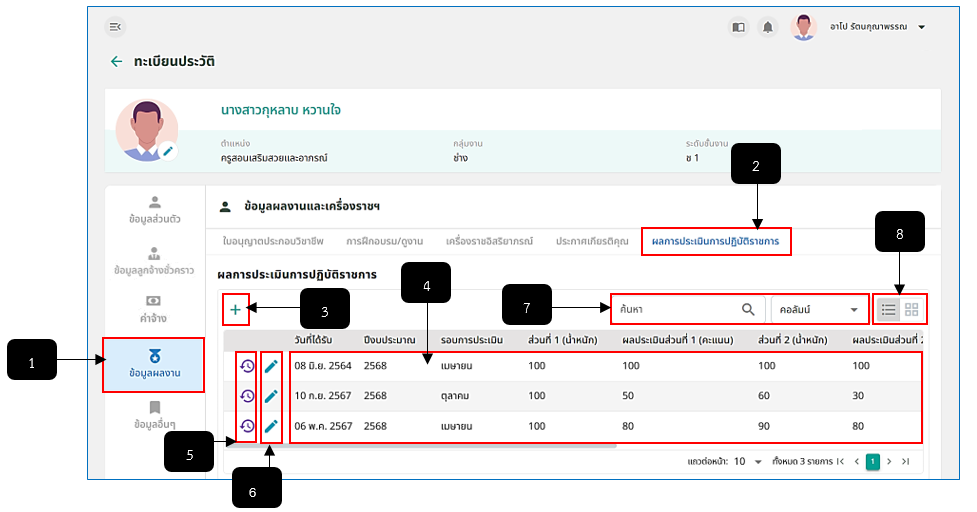The height and width of the screenshot is (512, 977).
Task: Switch to grid card view toggle
Action: 912,310
